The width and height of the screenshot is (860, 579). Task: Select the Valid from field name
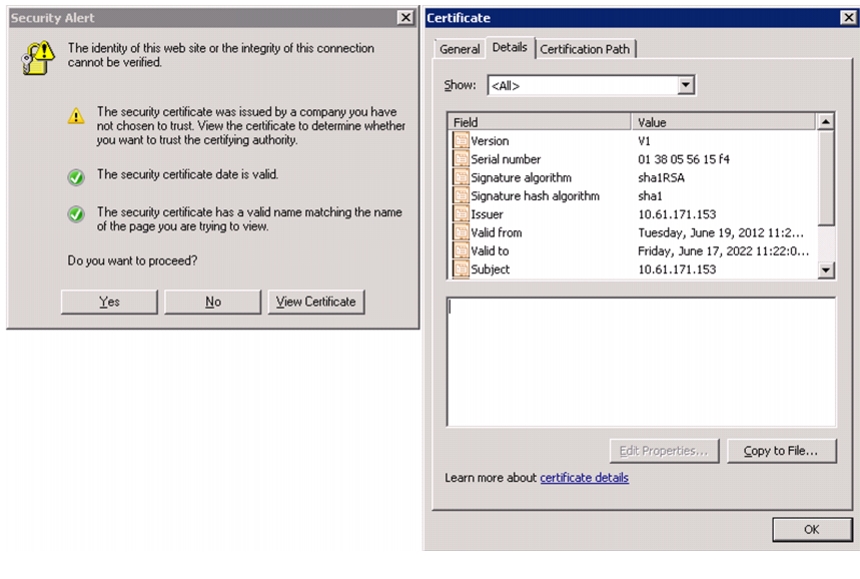click(496, 232)
